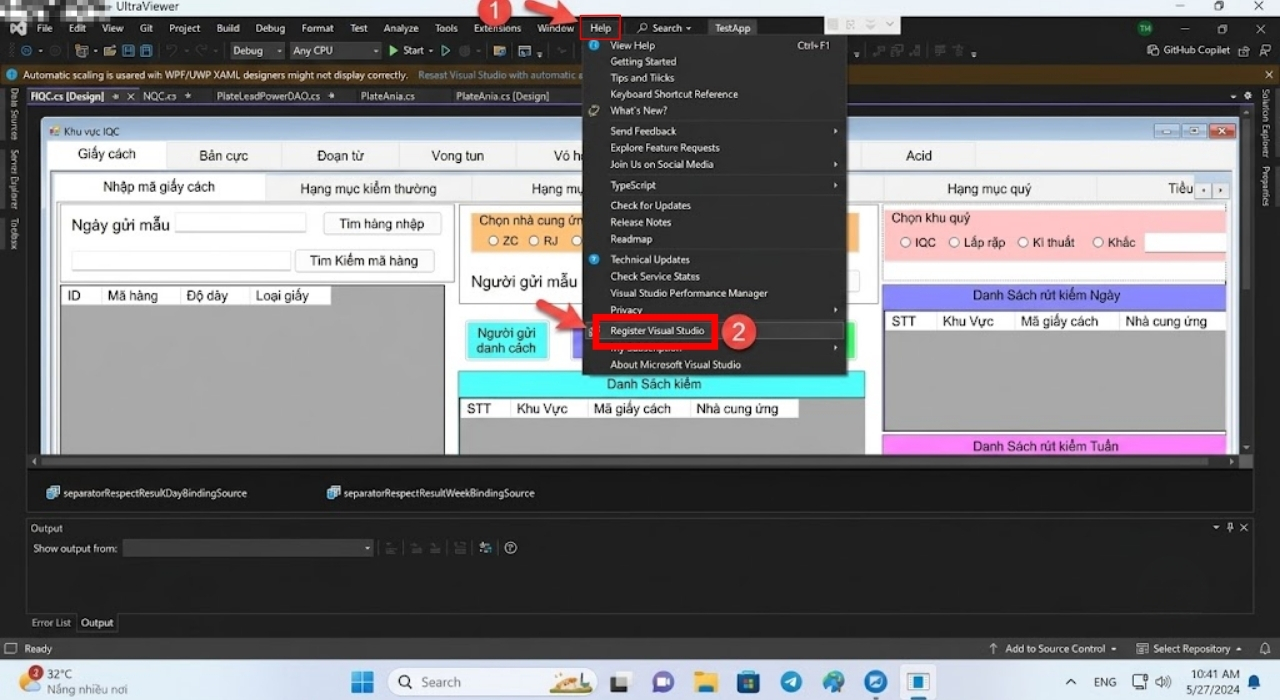Select the ZC supplier radio button

[x=493, y=241]
